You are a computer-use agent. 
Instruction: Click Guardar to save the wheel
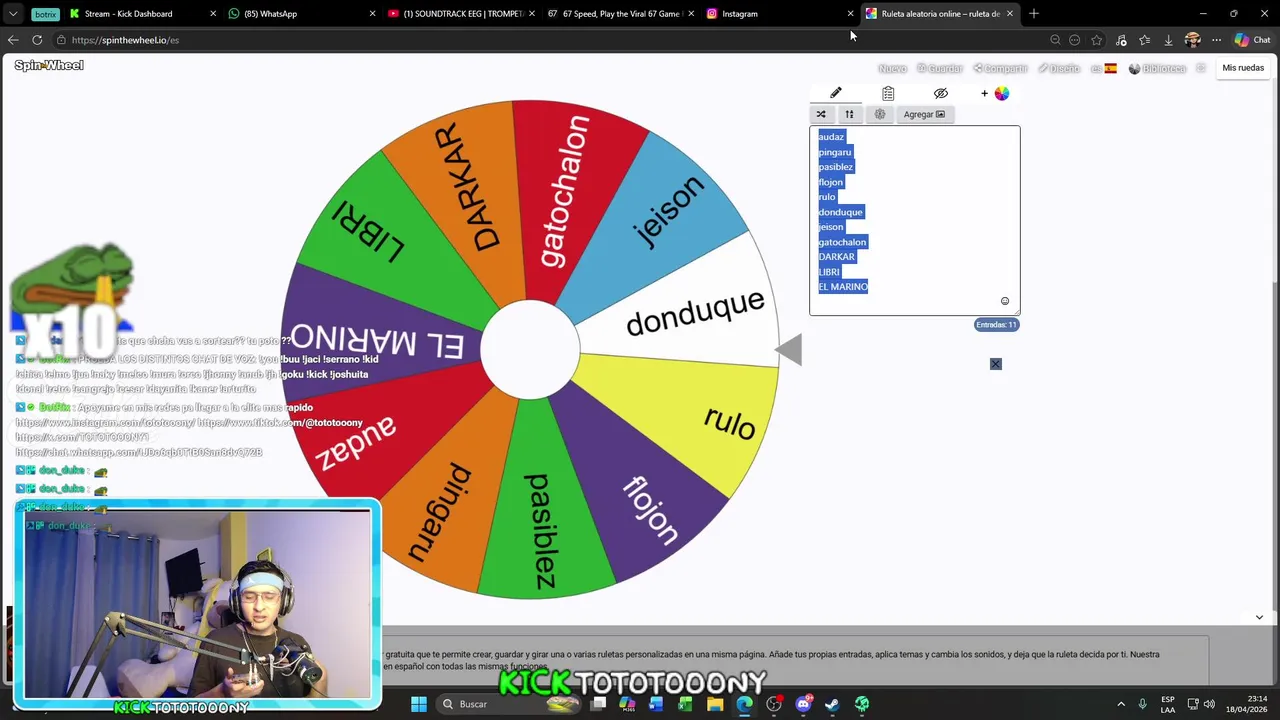[940, 68]
